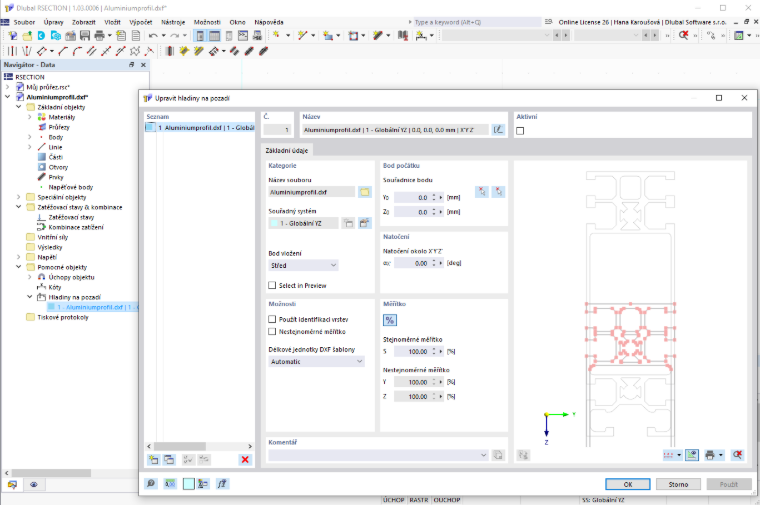This screenshot has width=760, height=505.
Task: Click the print icon in preview toolbar
Action: coord(710,455)
